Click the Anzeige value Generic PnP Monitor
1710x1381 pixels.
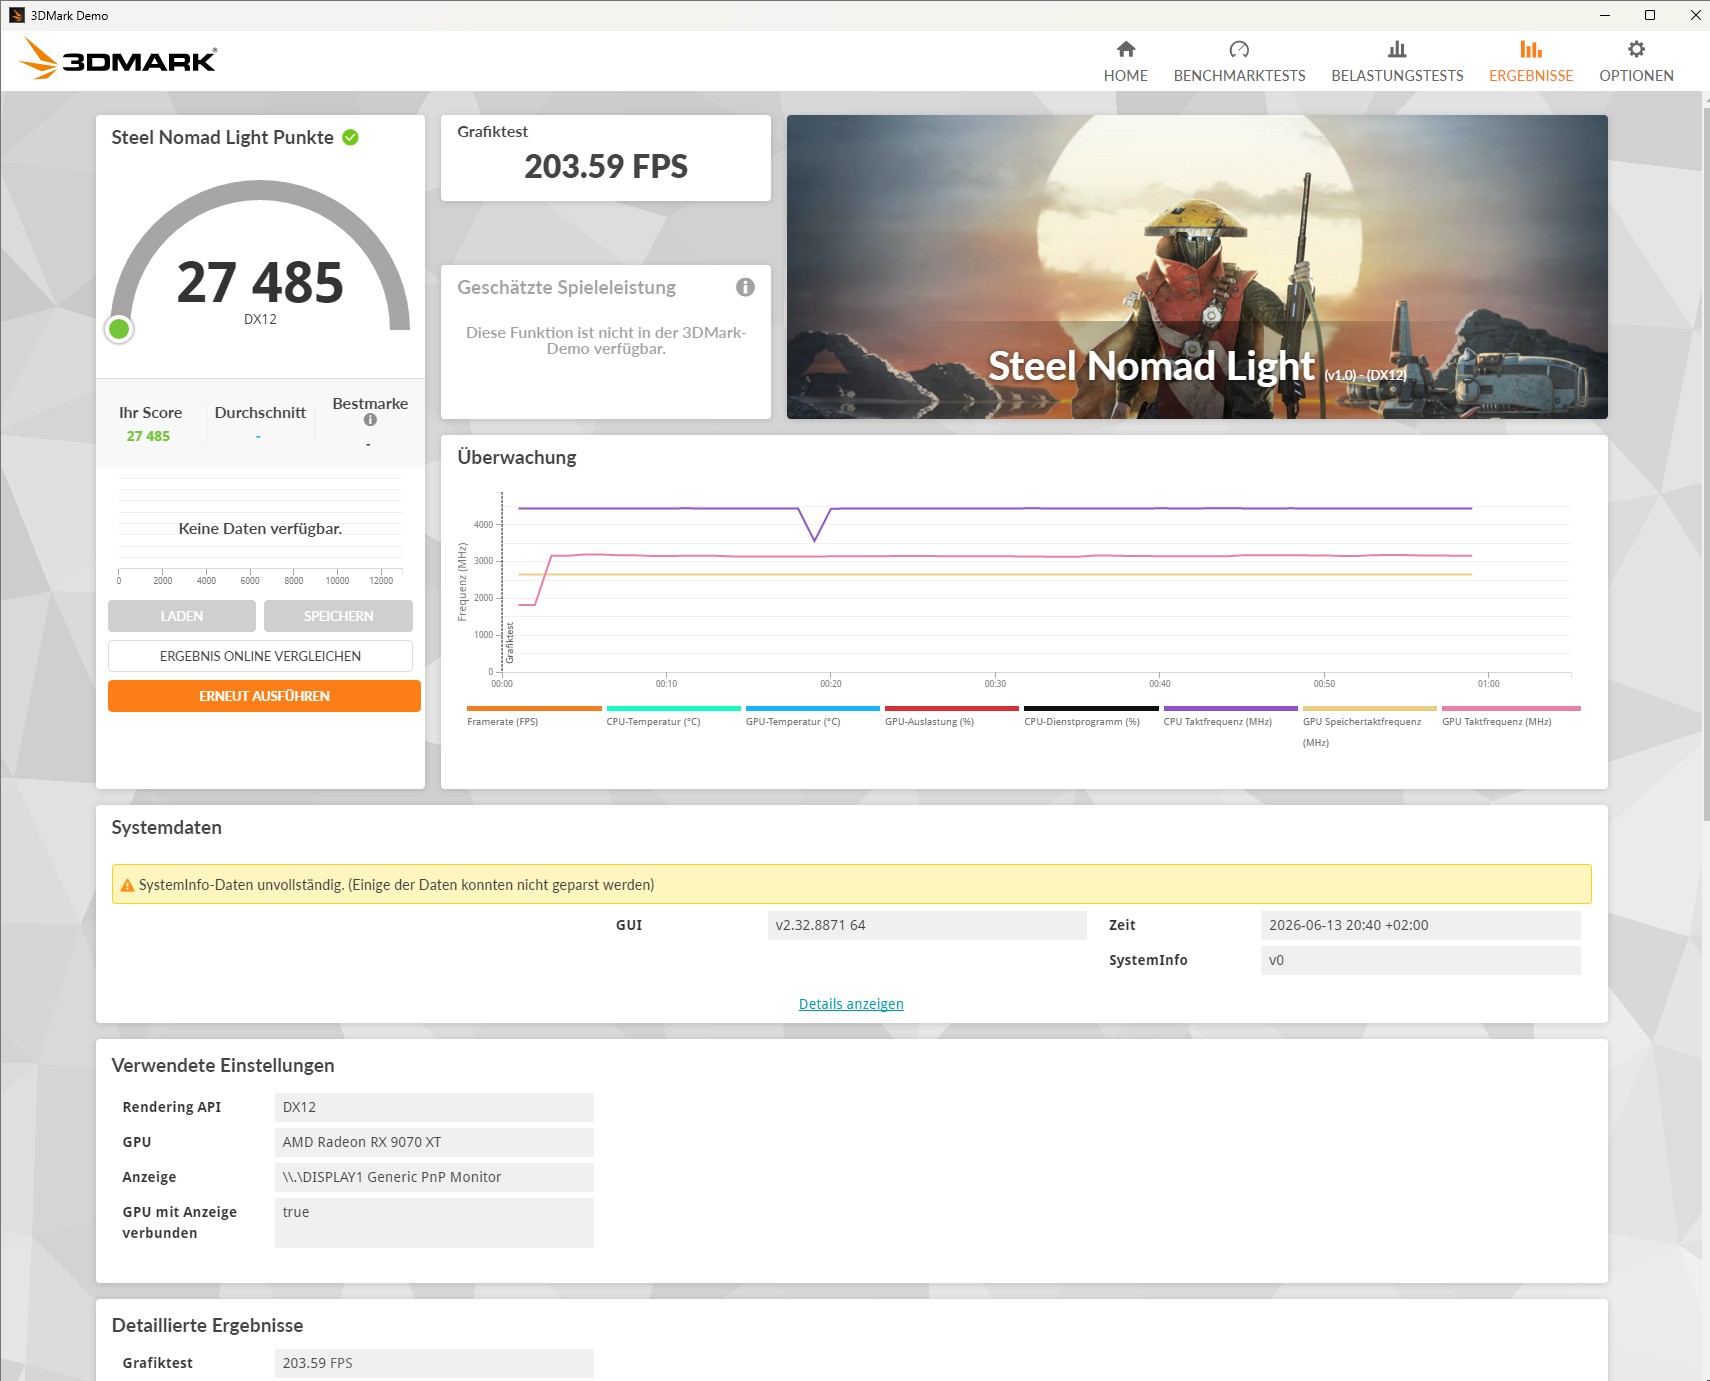point(434,1177)
